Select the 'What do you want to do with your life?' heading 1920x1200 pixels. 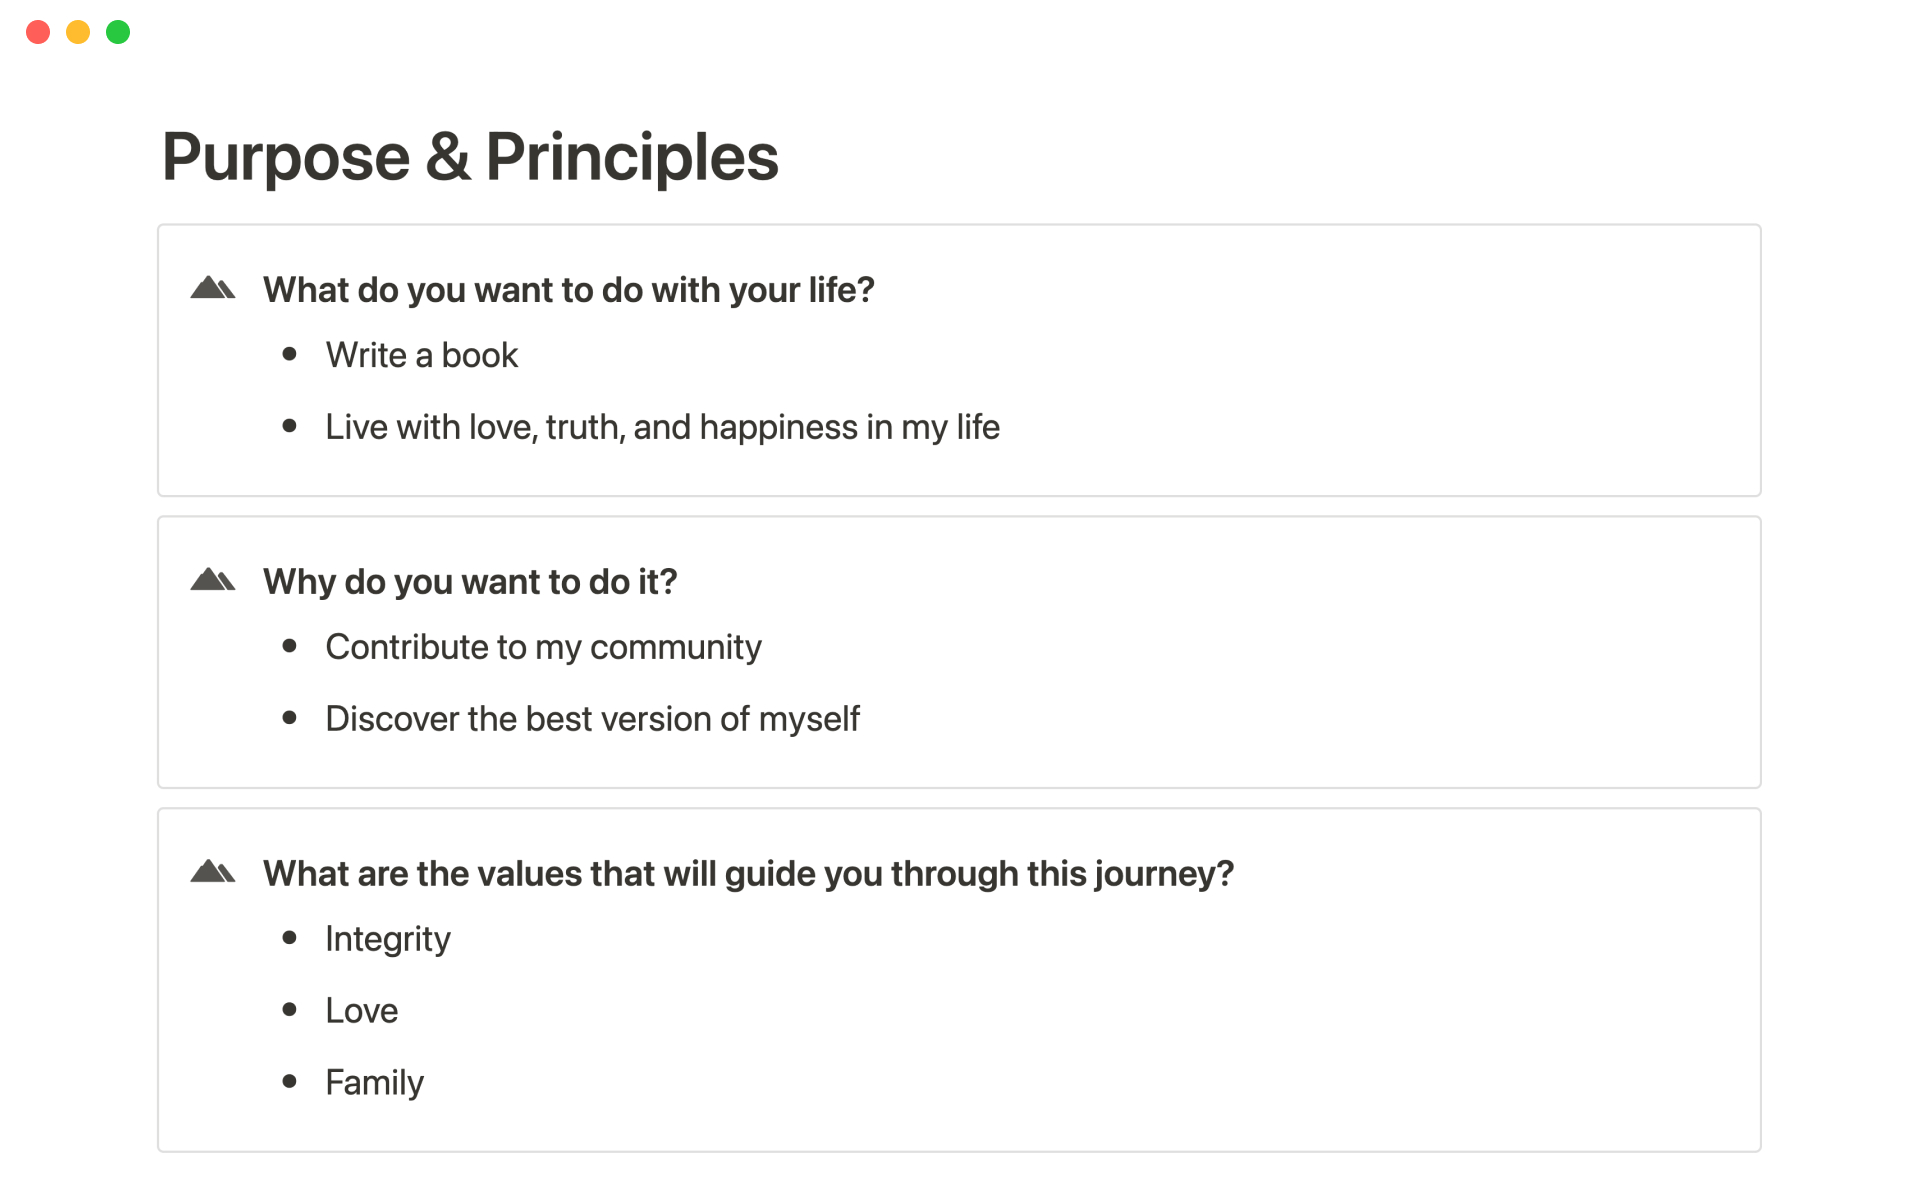tap(568, 290)
